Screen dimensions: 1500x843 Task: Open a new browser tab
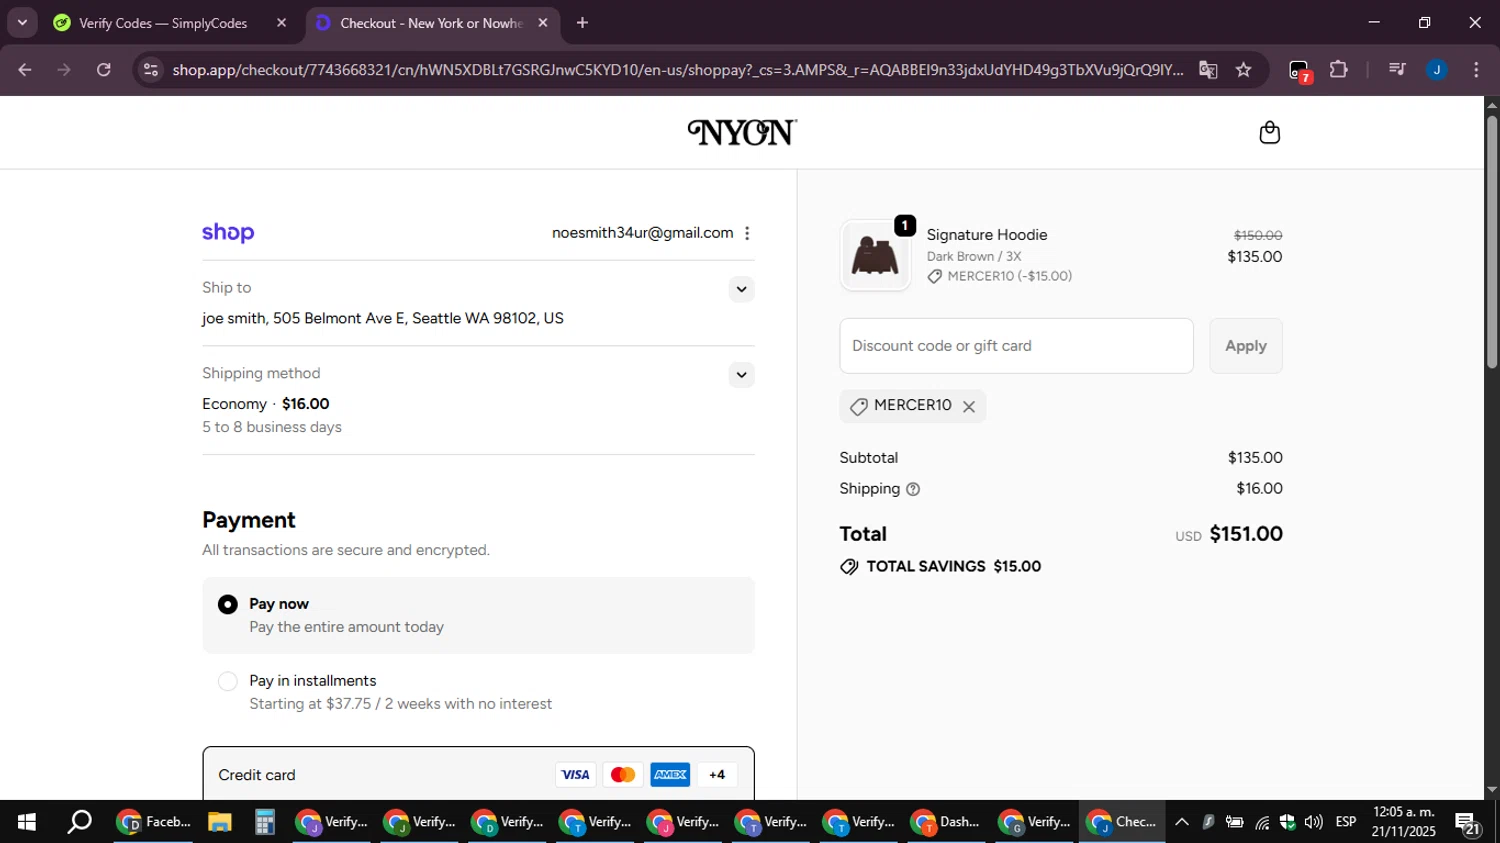[582, 22]
